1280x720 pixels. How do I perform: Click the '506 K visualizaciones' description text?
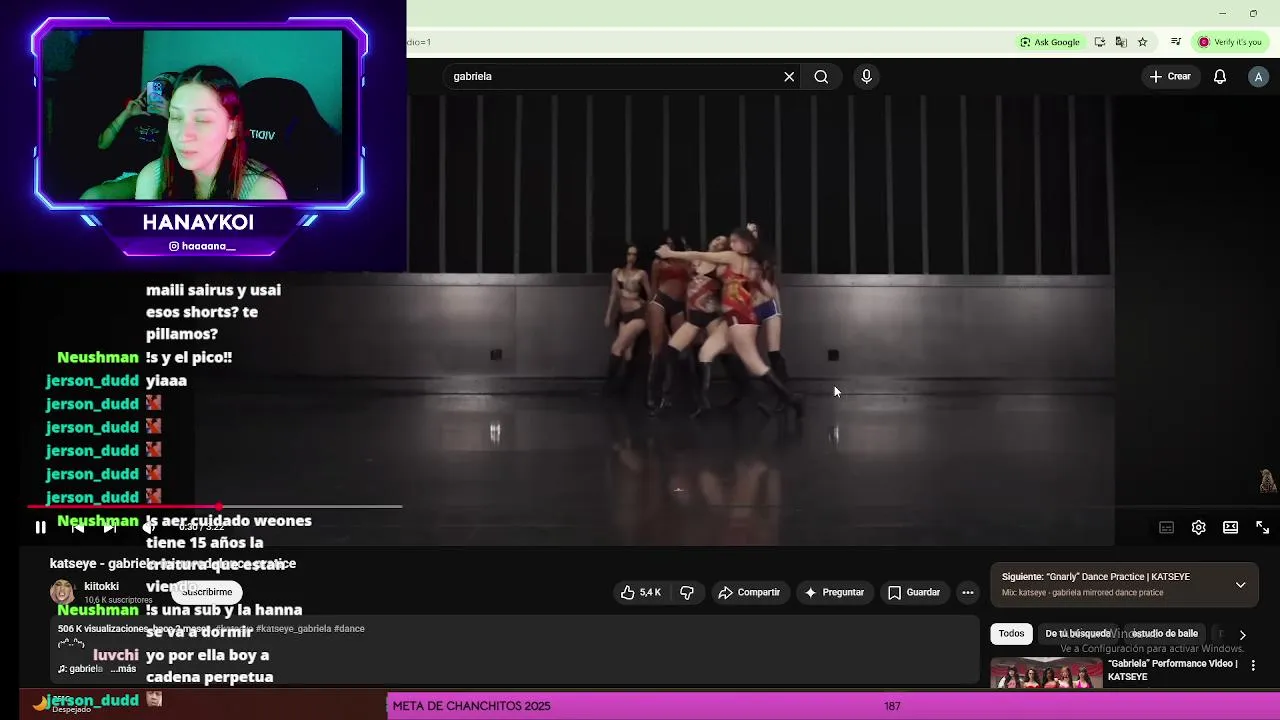pyautogui.click(x=103, y=628)
